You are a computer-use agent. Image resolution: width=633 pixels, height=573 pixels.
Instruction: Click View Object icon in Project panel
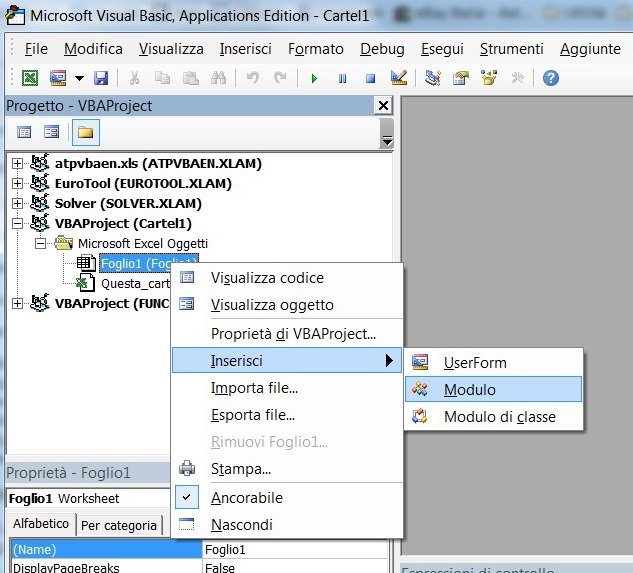(52, 132)
